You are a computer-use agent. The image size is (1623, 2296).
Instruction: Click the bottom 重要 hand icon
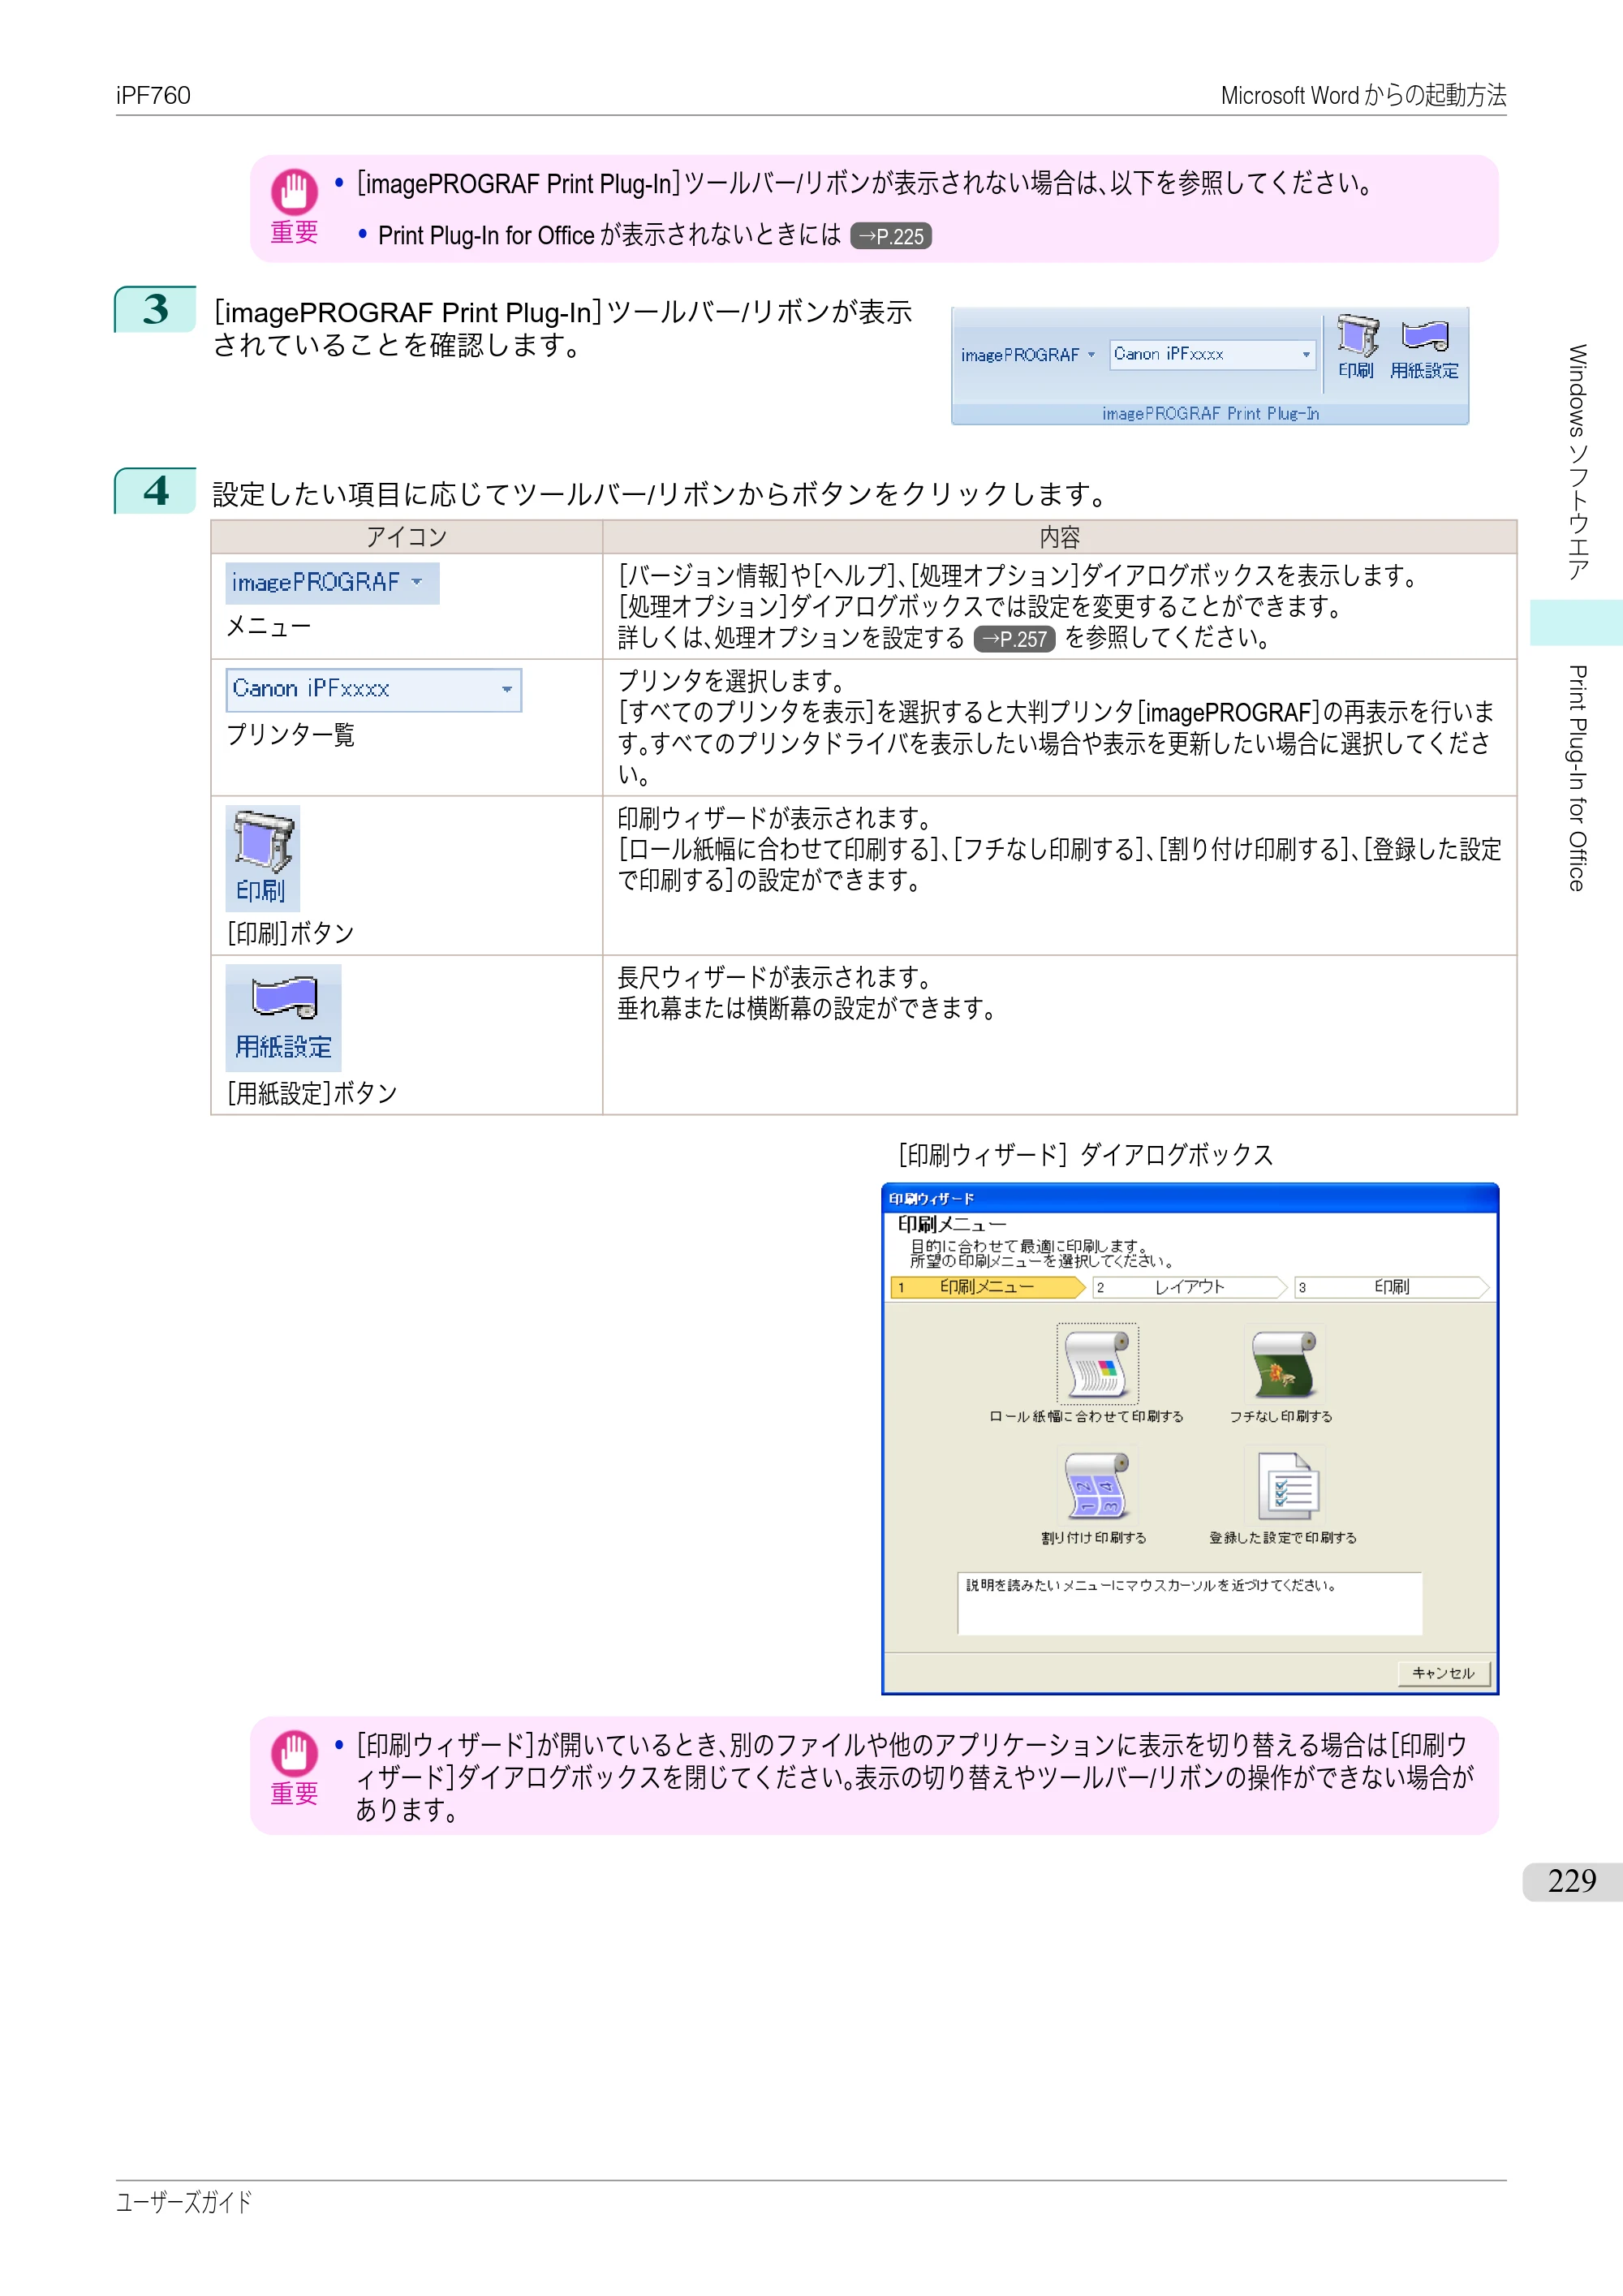pos(294,1753)
